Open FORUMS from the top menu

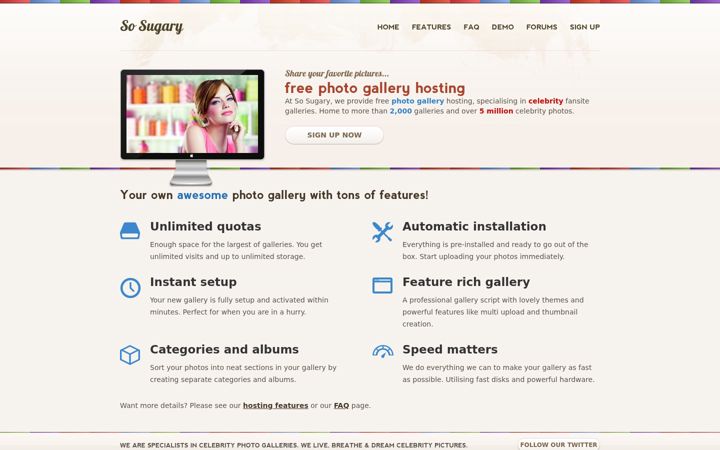pos(541,27)
